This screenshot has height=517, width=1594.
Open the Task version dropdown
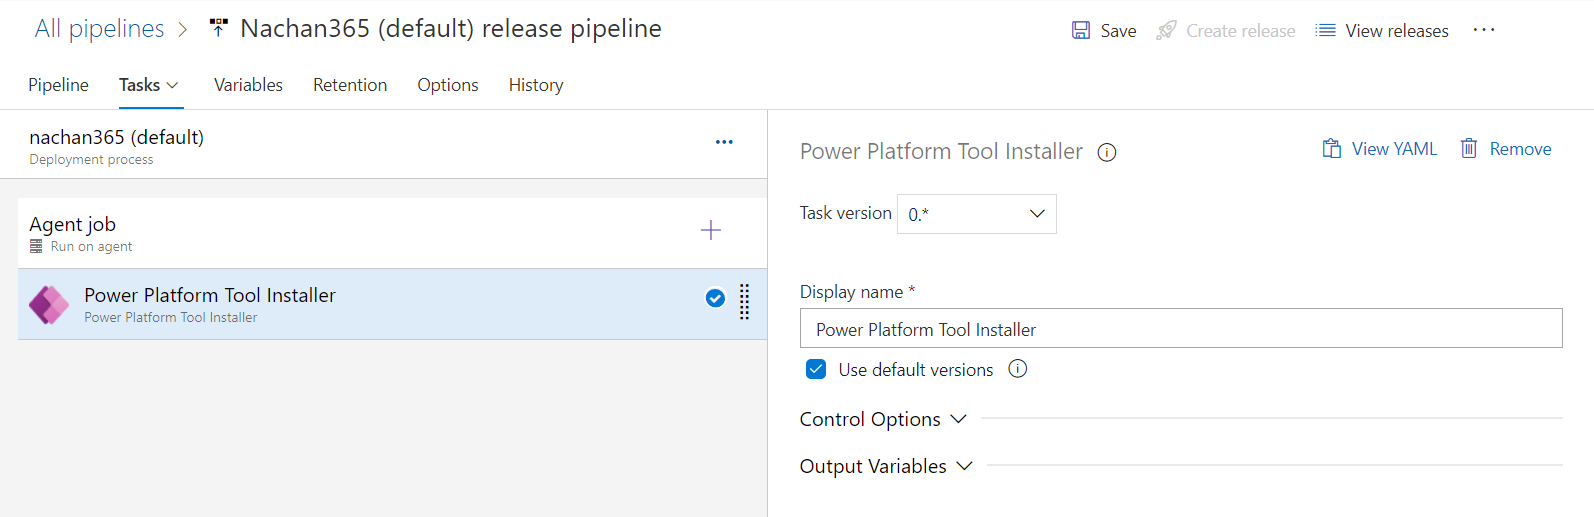976,214
